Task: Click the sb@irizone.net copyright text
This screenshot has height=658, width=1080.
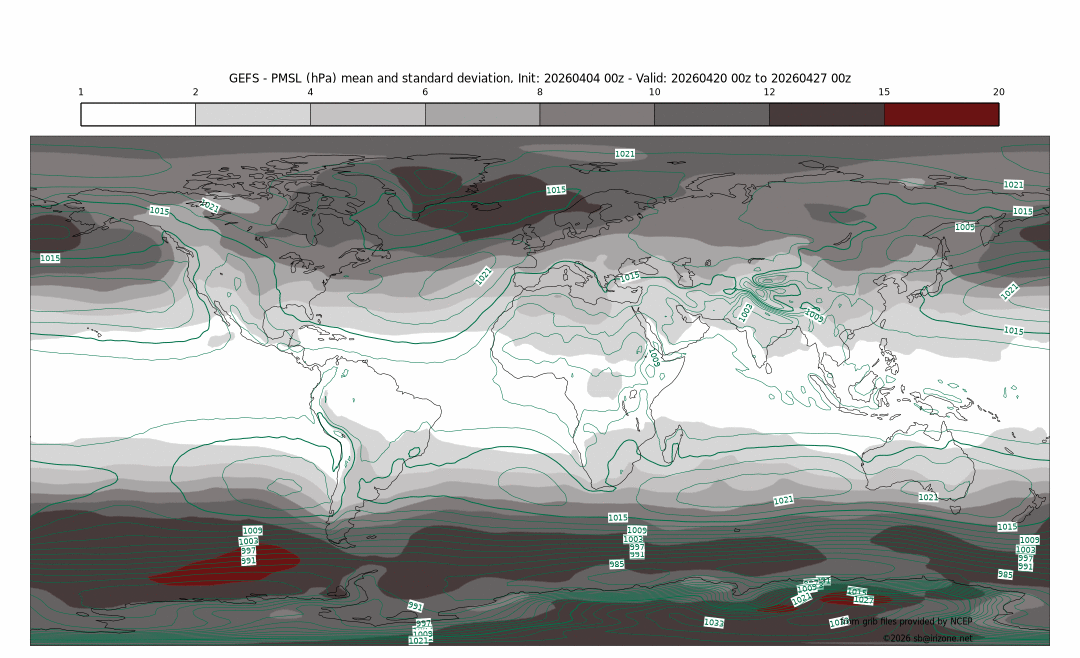Action: (x=927, y=638)
